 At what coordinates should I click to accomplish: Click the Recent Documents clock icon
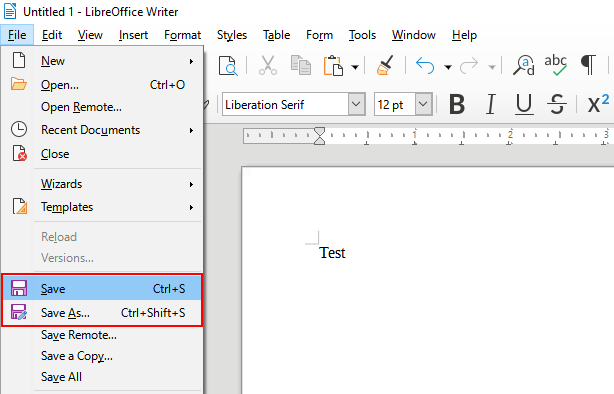(19, 129)
